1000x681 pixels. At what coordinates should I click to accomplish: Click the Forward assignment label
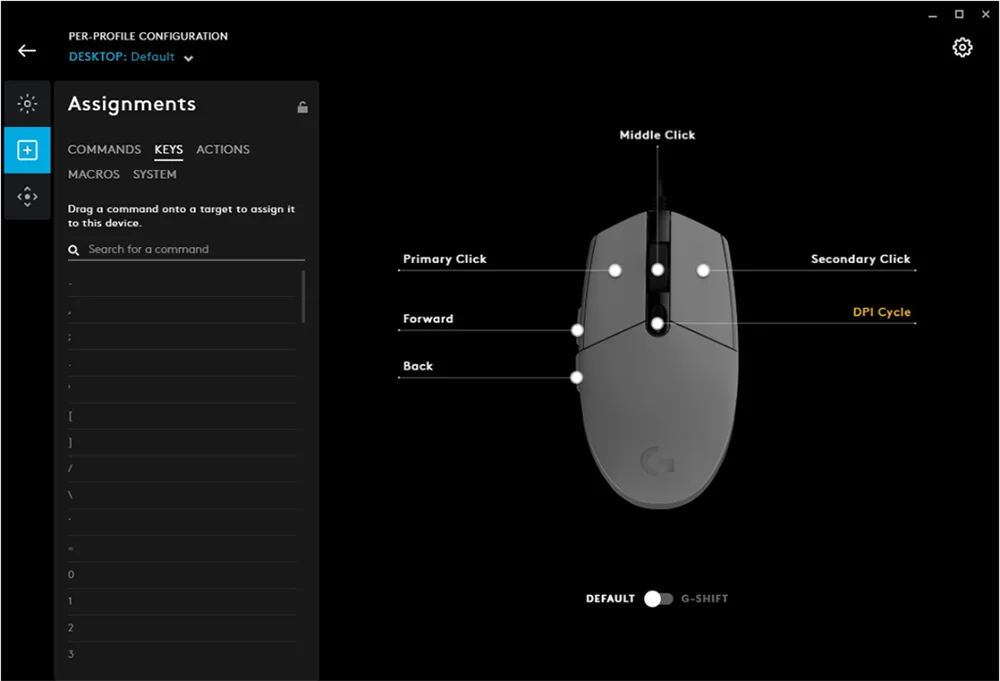(x=428, y=319)
